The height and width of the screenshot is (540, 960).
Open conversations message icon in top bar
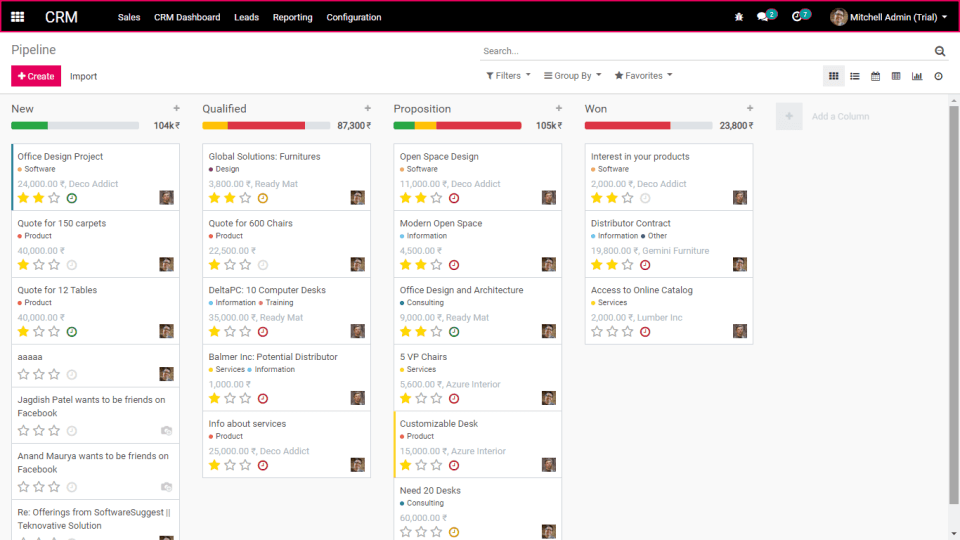click(x=763, y=17)
